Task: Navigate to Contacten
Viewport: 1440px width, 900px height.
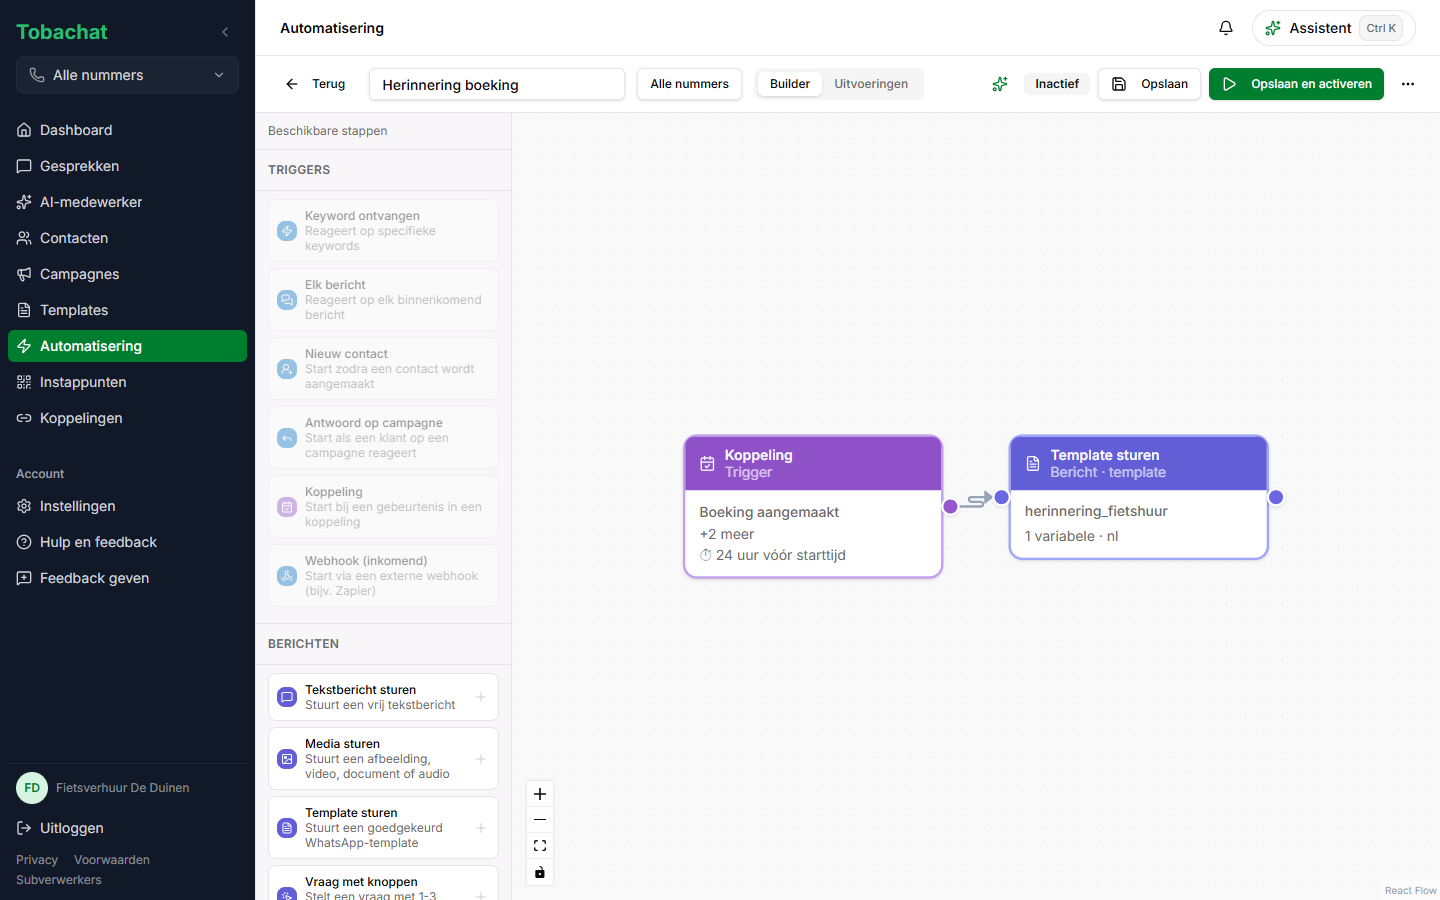Action: click(127, 238)
